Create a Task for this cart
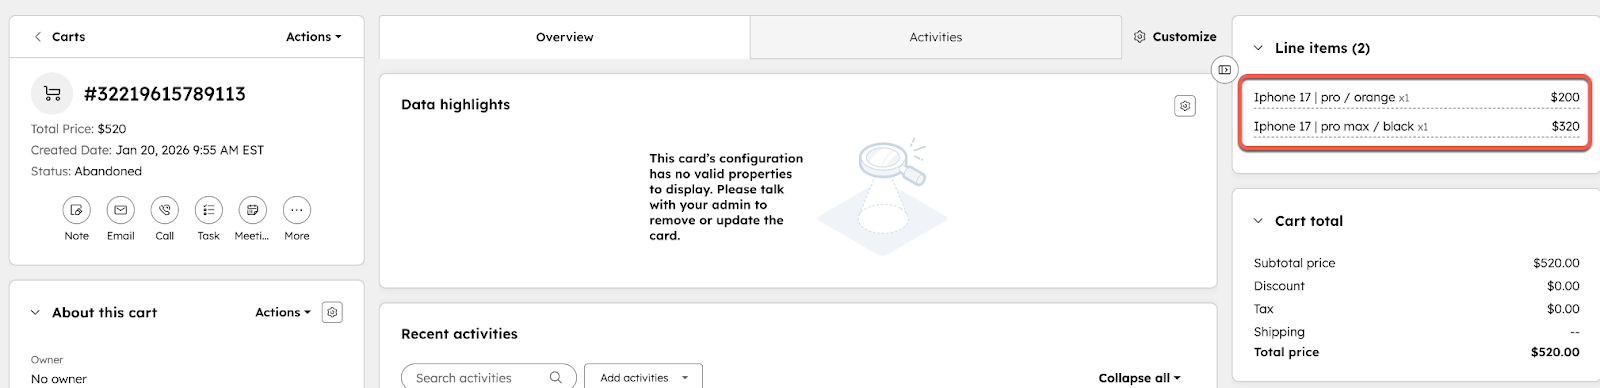The image size is (1600, 388). click(x=209, y=210)
